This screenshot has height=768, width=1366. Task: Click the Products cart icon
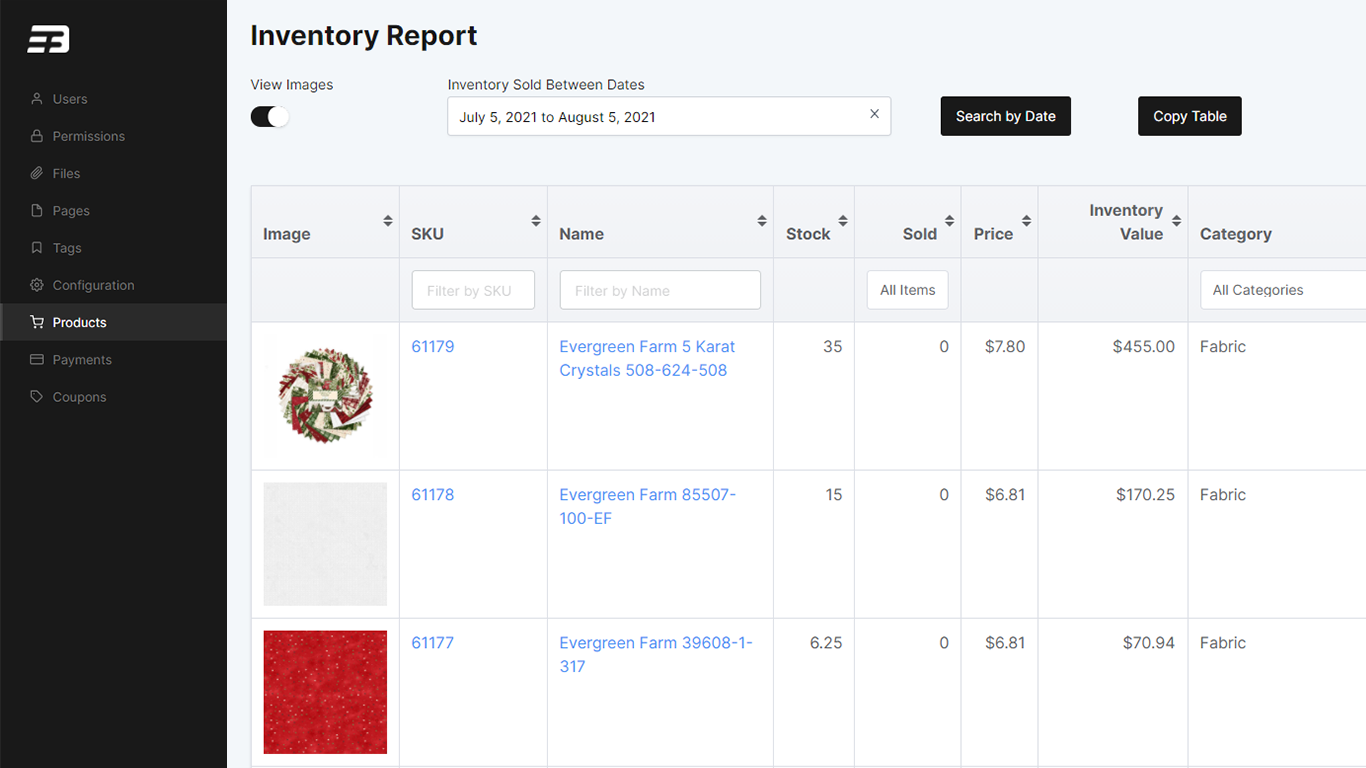point(37,322)
